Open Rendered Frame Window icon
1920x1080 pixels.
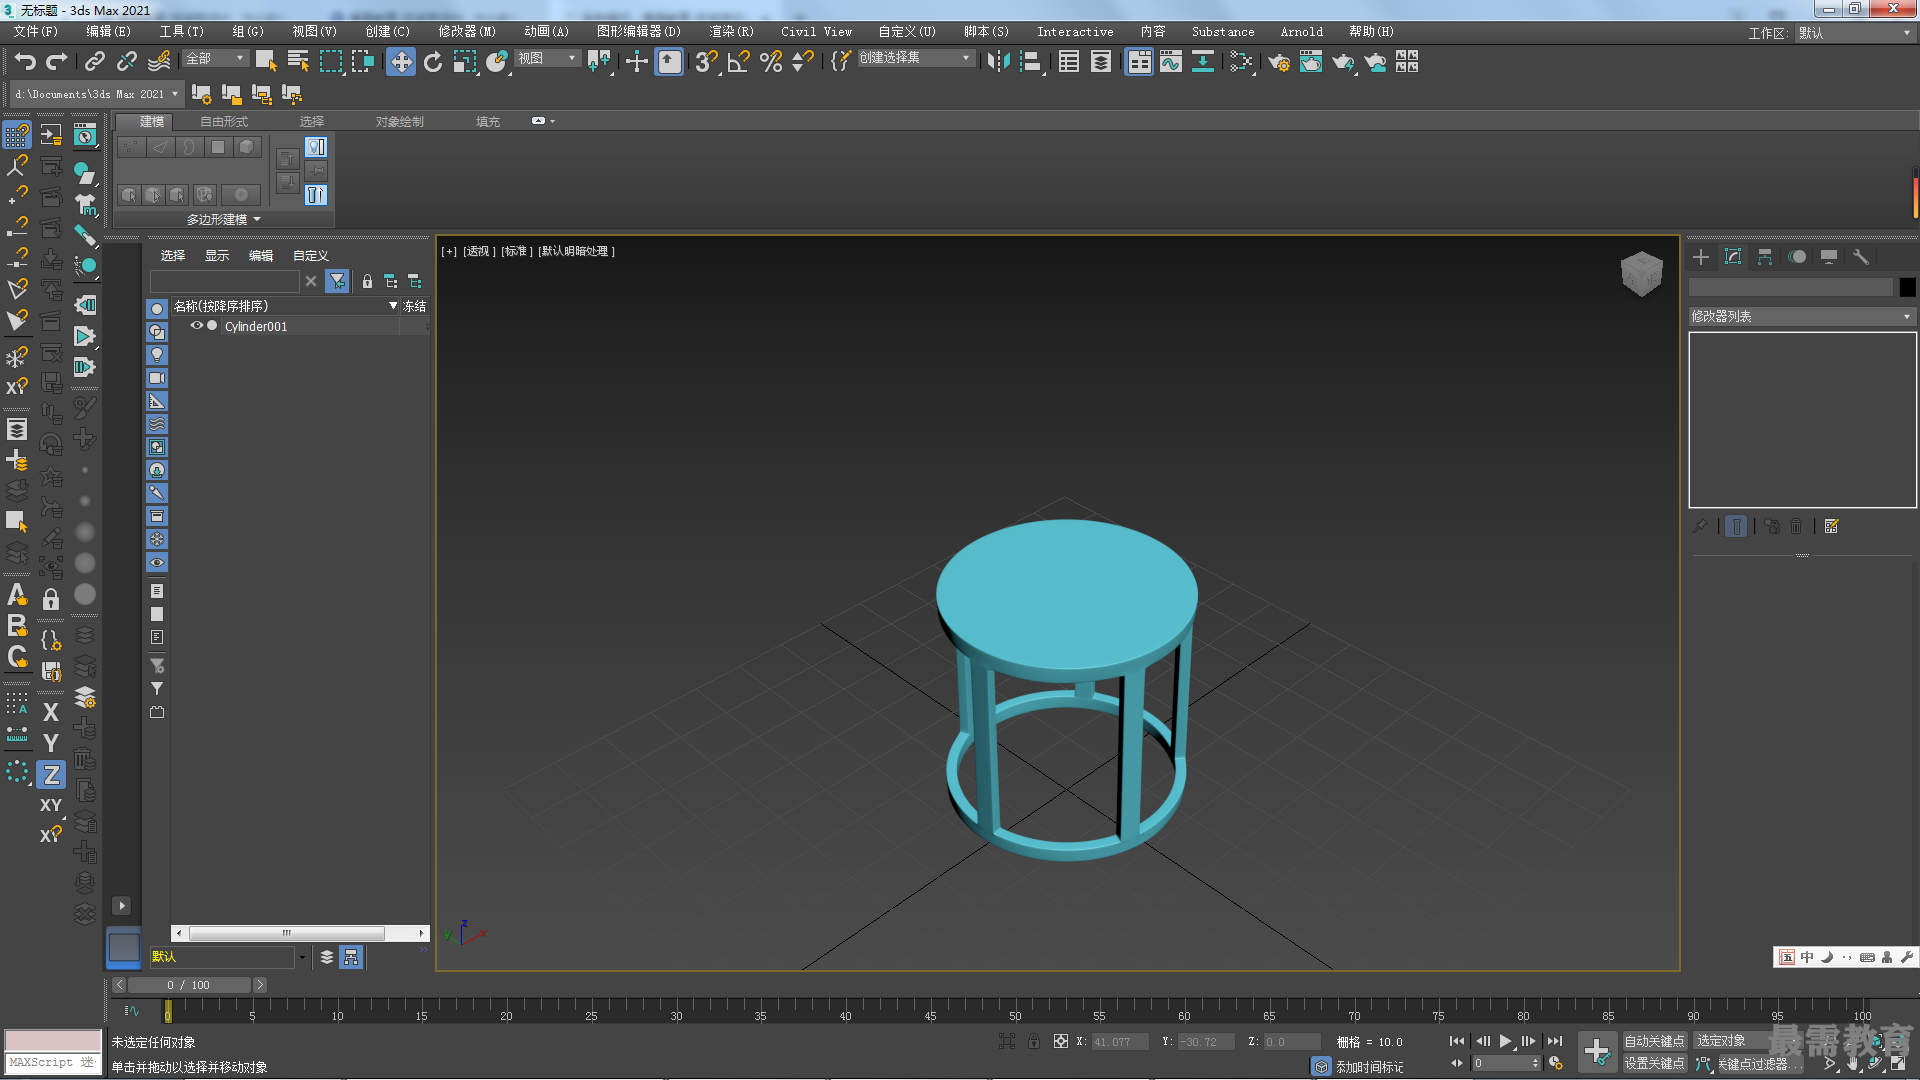(x=1311, y=62)
